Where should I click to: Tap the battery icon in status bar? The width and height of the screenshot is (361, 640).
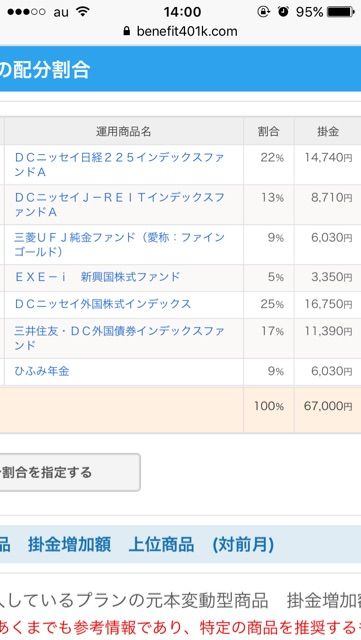(341, 12)
